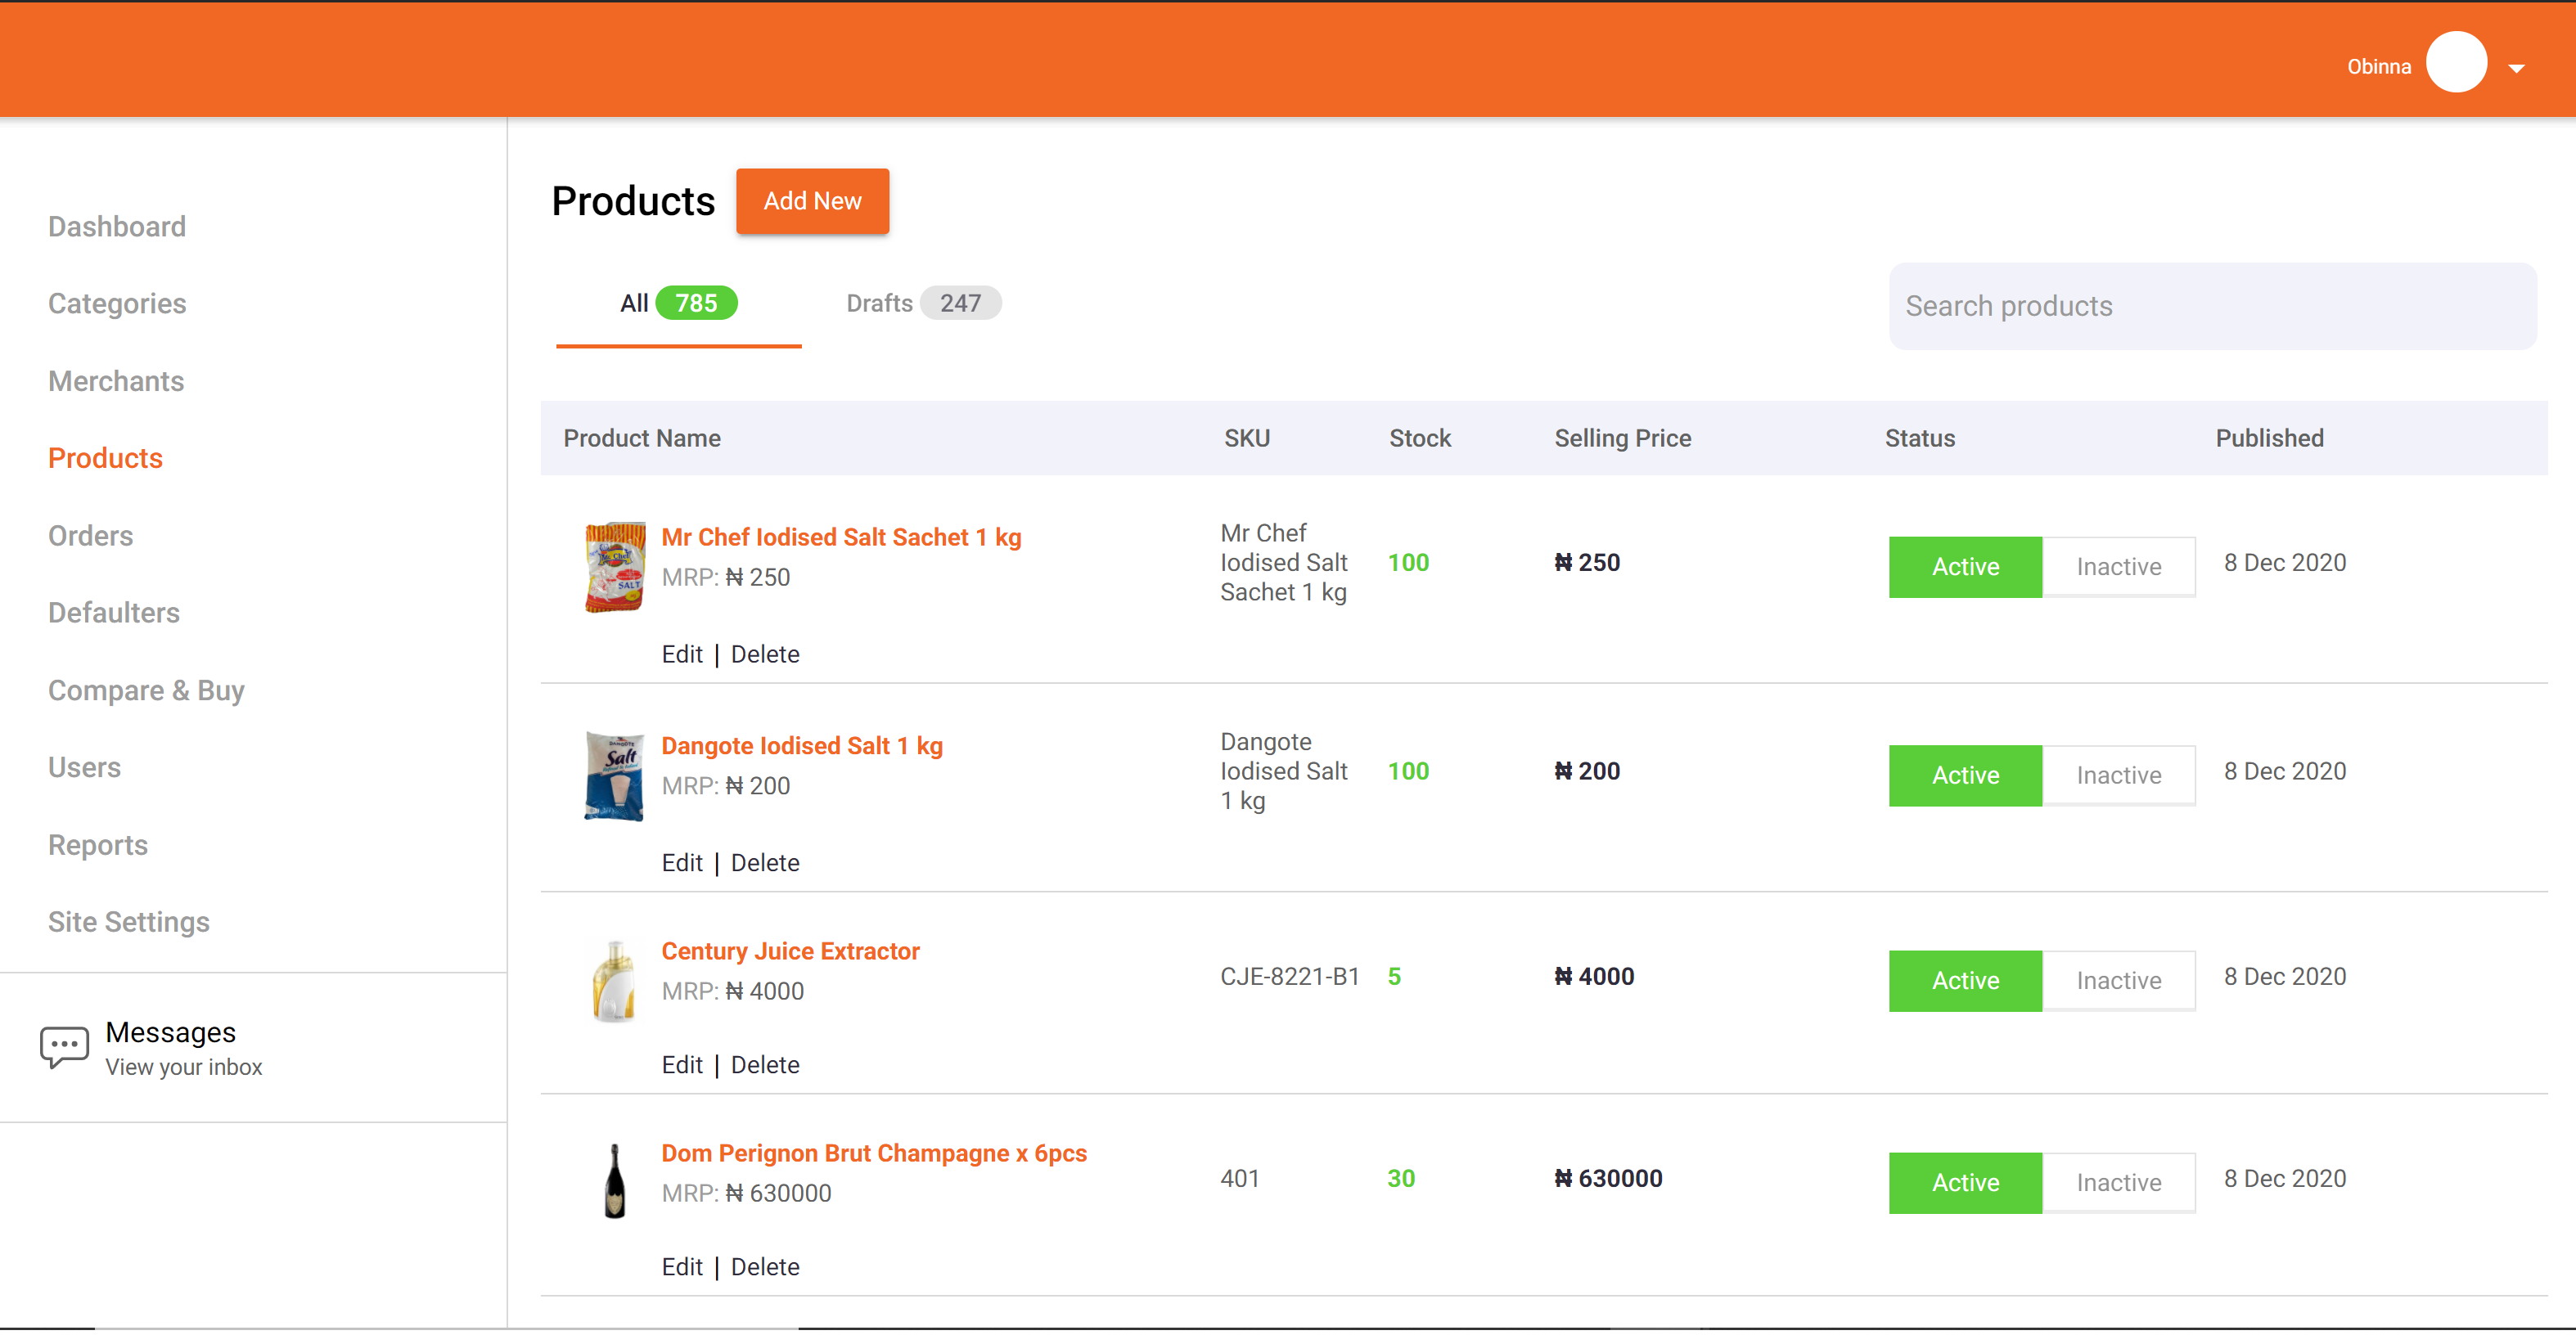Set Century Juice Extractor to Inactive

(x=2118, y=981)
